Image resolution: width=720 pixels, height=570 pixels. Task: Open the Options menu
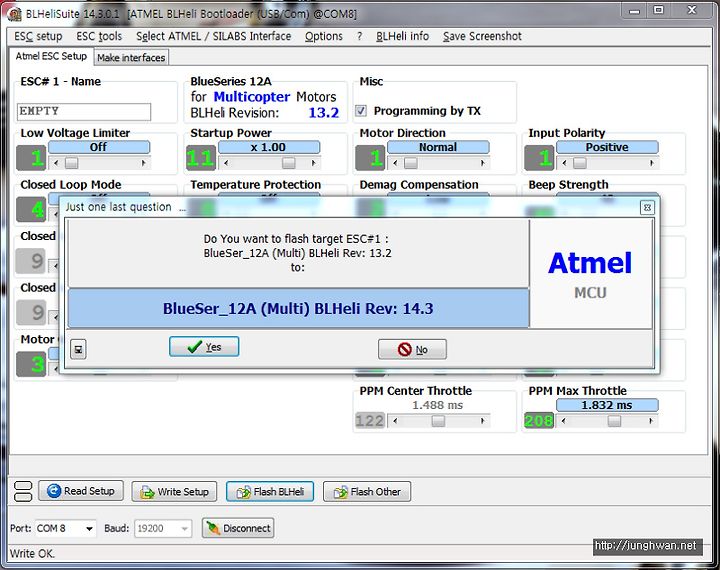(x=324, y=36)
